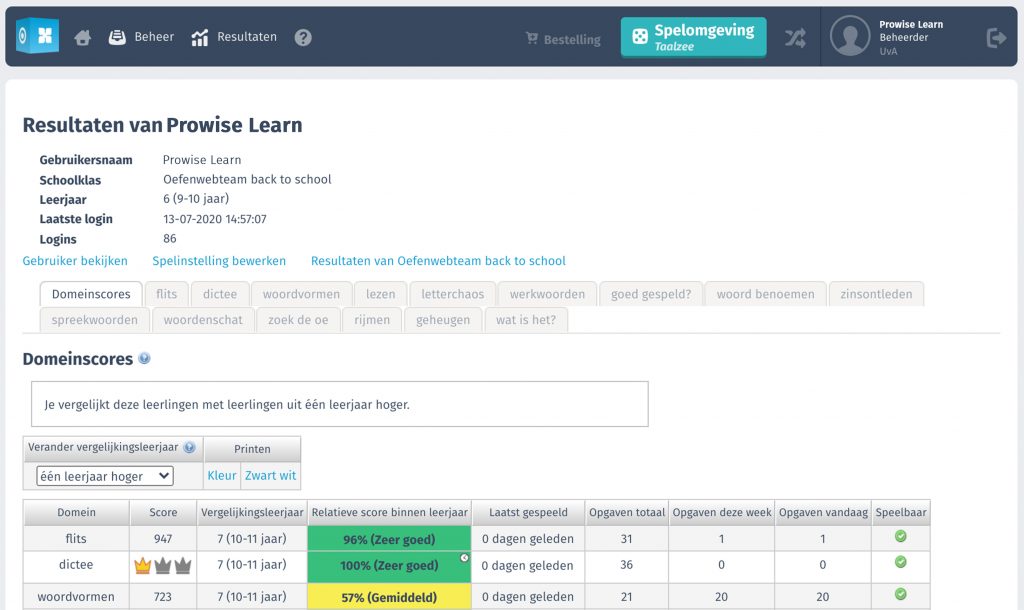Click the Laatst gespeeld column header
Viewport: 1024px width, 610px height.
[x=528, y=513]
